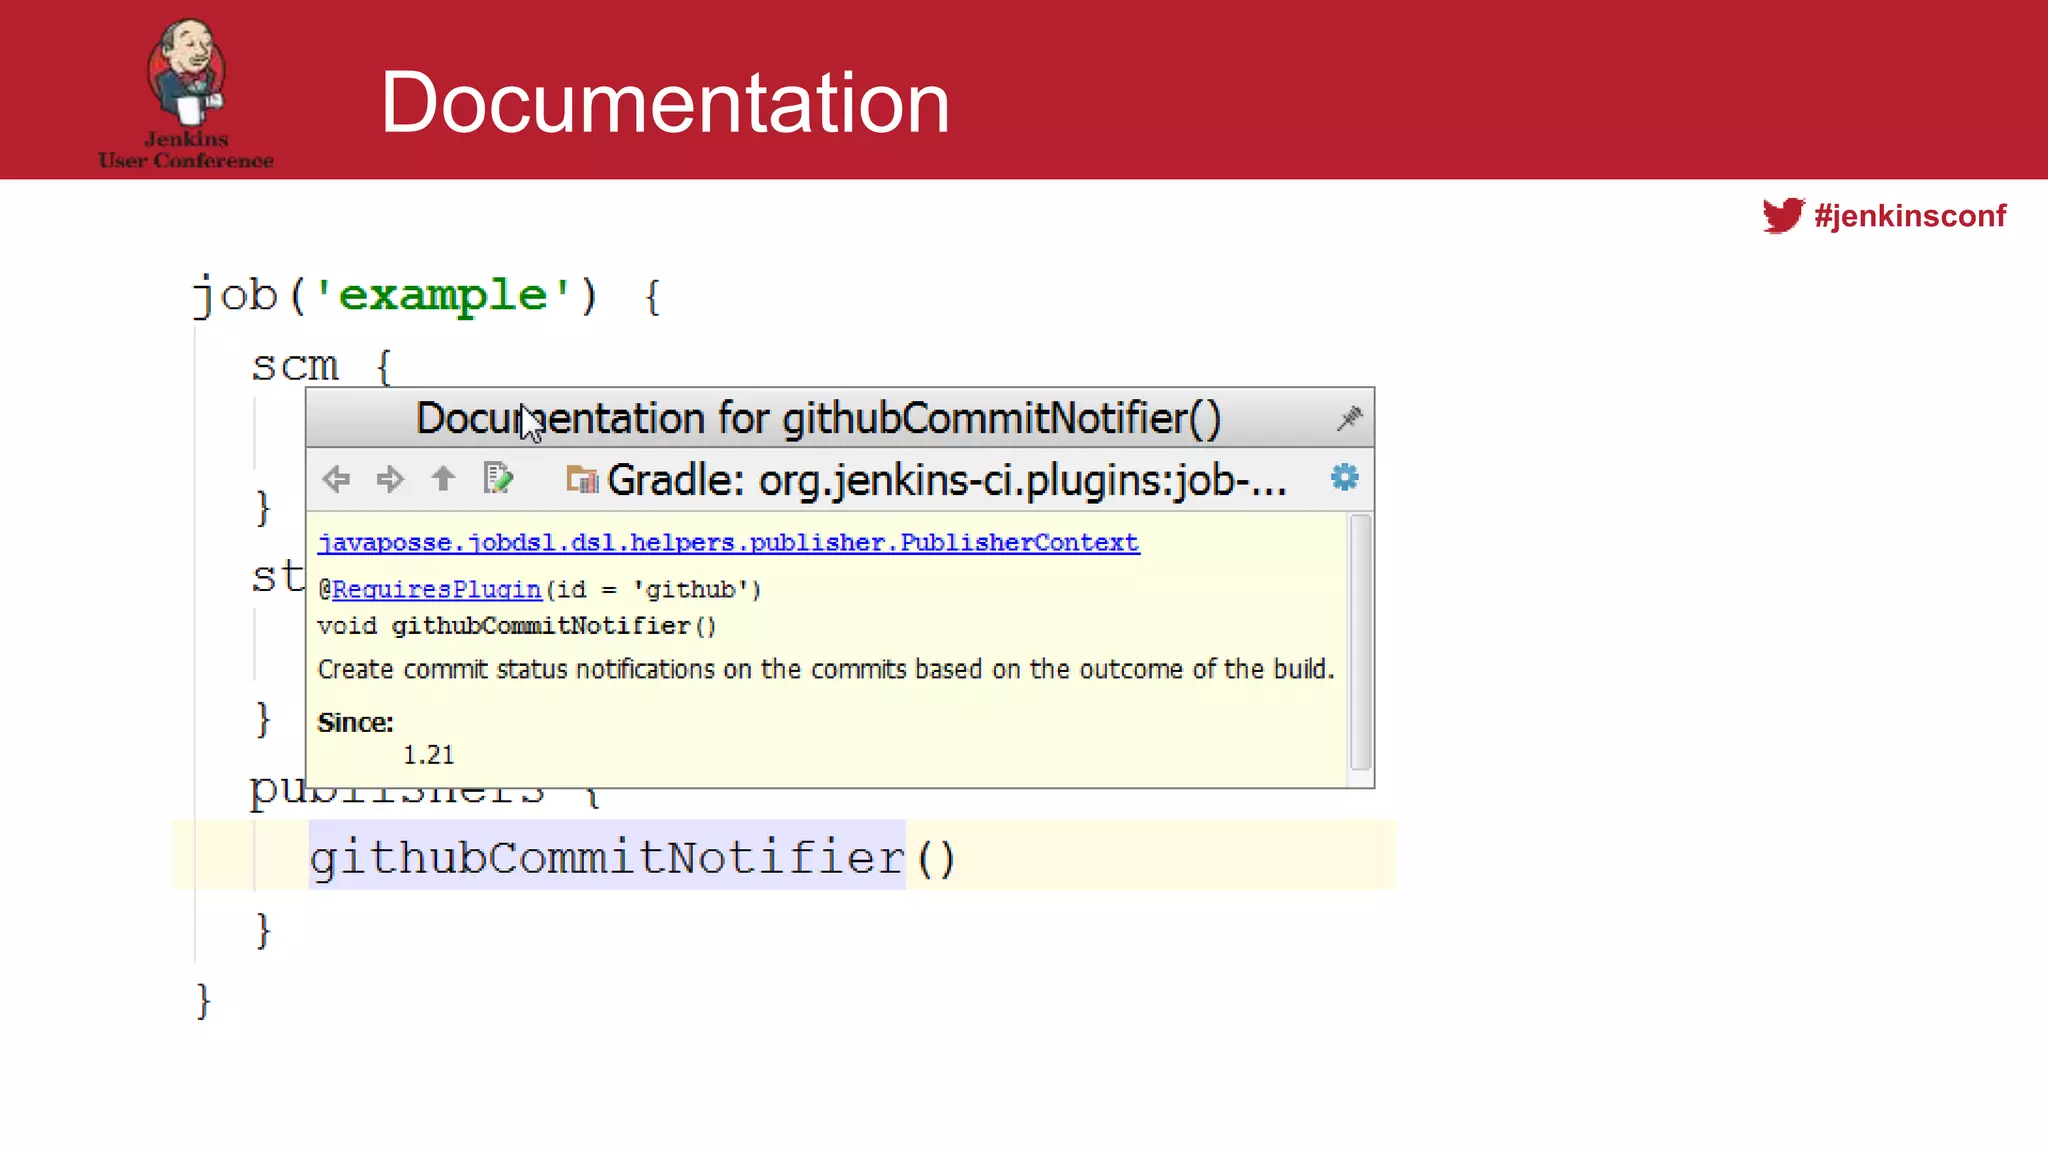Click the scm keyword in code
The image size is (2048, 1152).
coord(295,366)
